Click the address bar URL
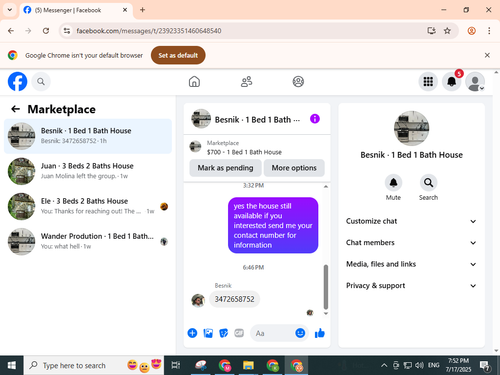 (x=149, y=31)
